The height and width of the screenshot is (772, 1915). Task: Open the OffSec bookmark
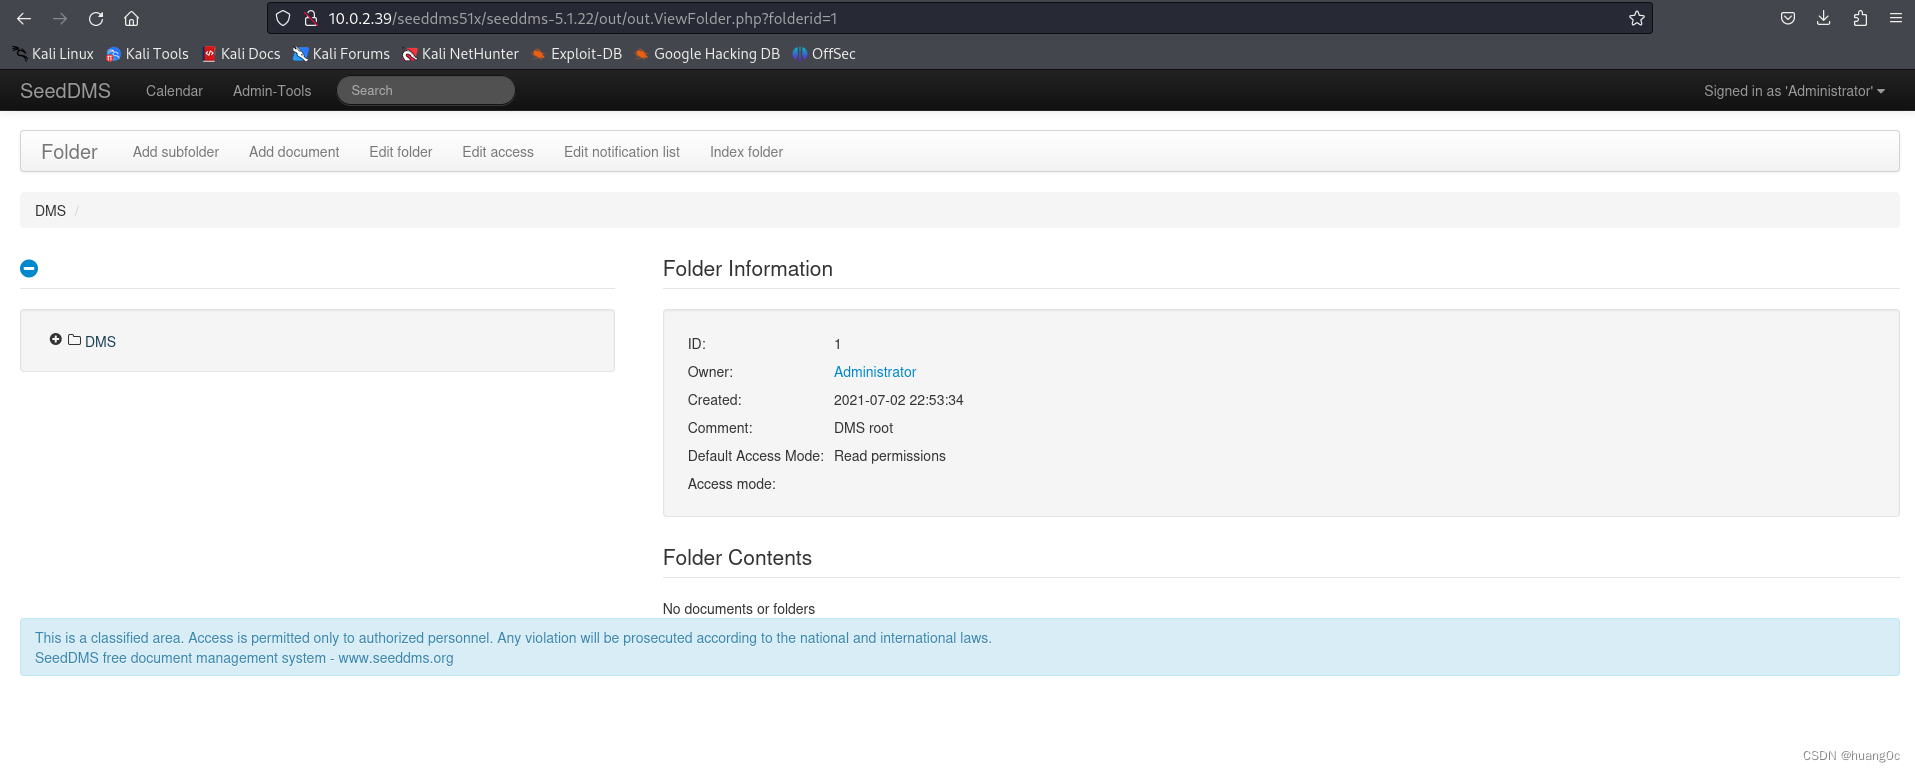click(824, 54)
